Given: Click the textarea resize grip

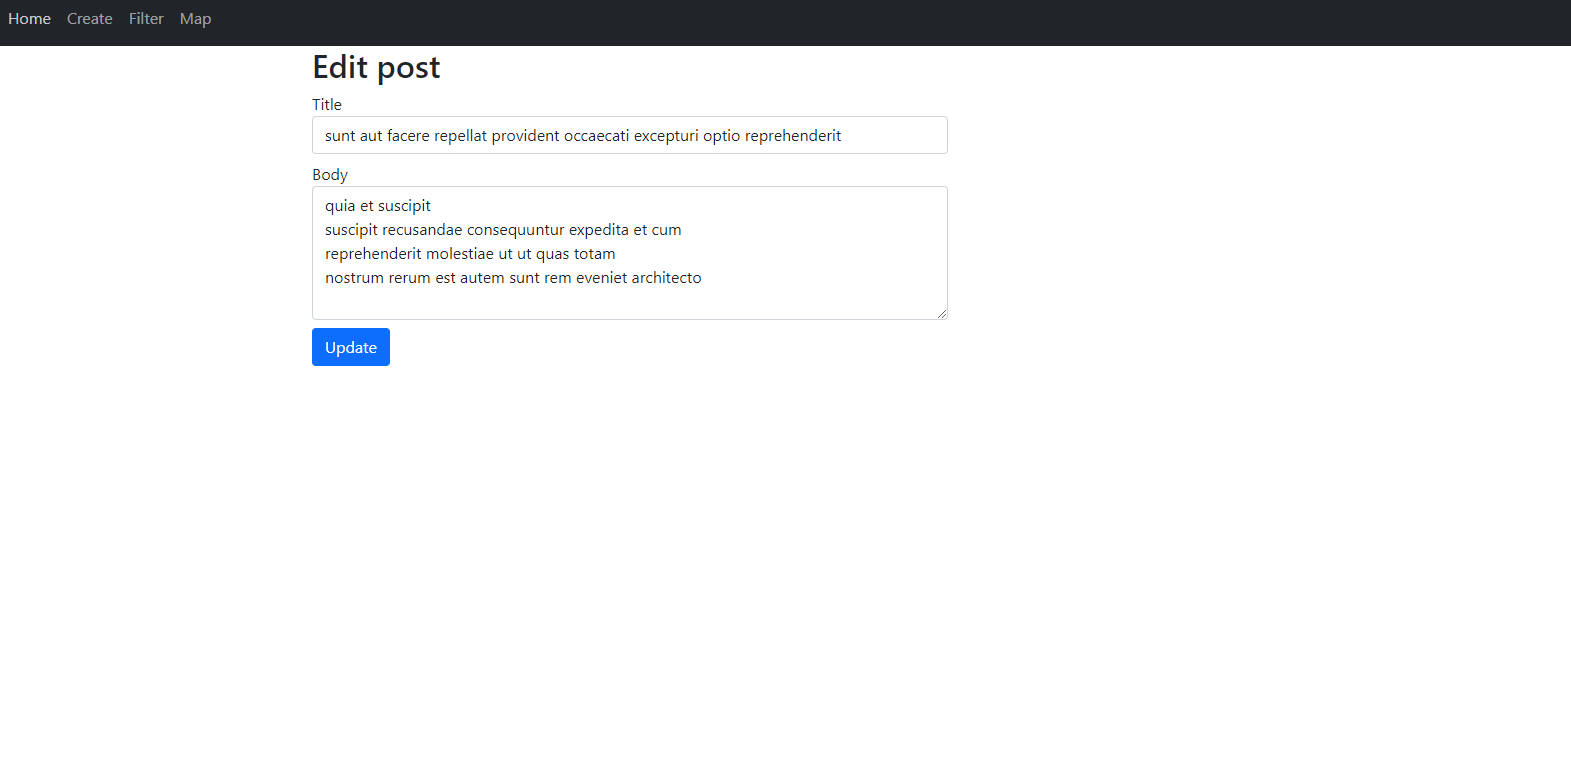Looking at the screenshot, I should 941,313.
